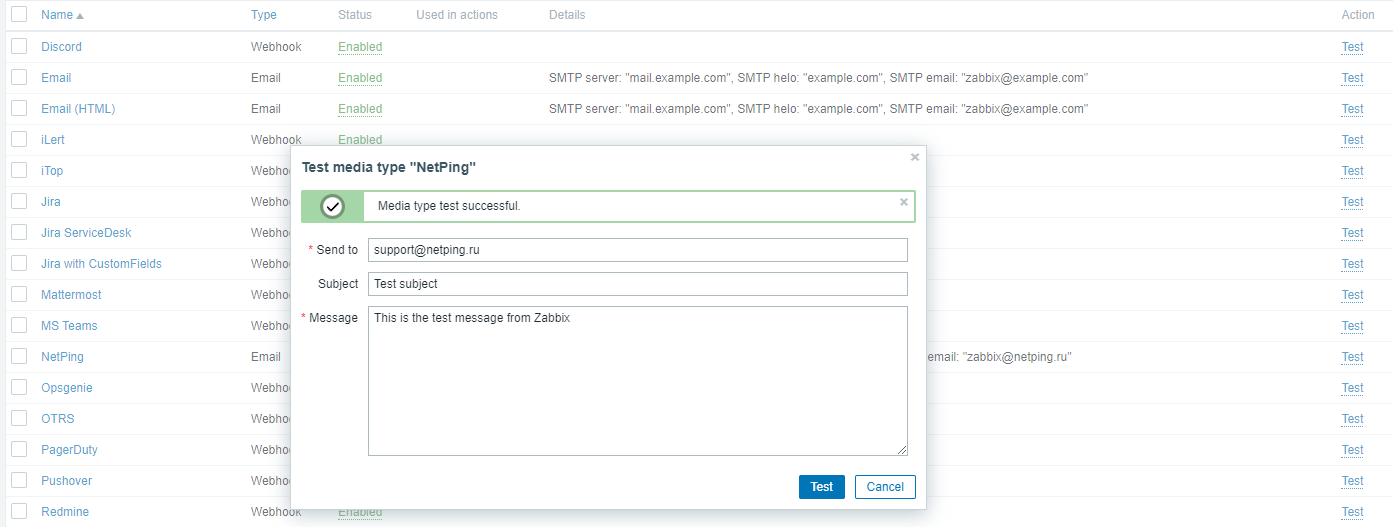
Task: Close the Test media type dialog
Action: [914, 157]
